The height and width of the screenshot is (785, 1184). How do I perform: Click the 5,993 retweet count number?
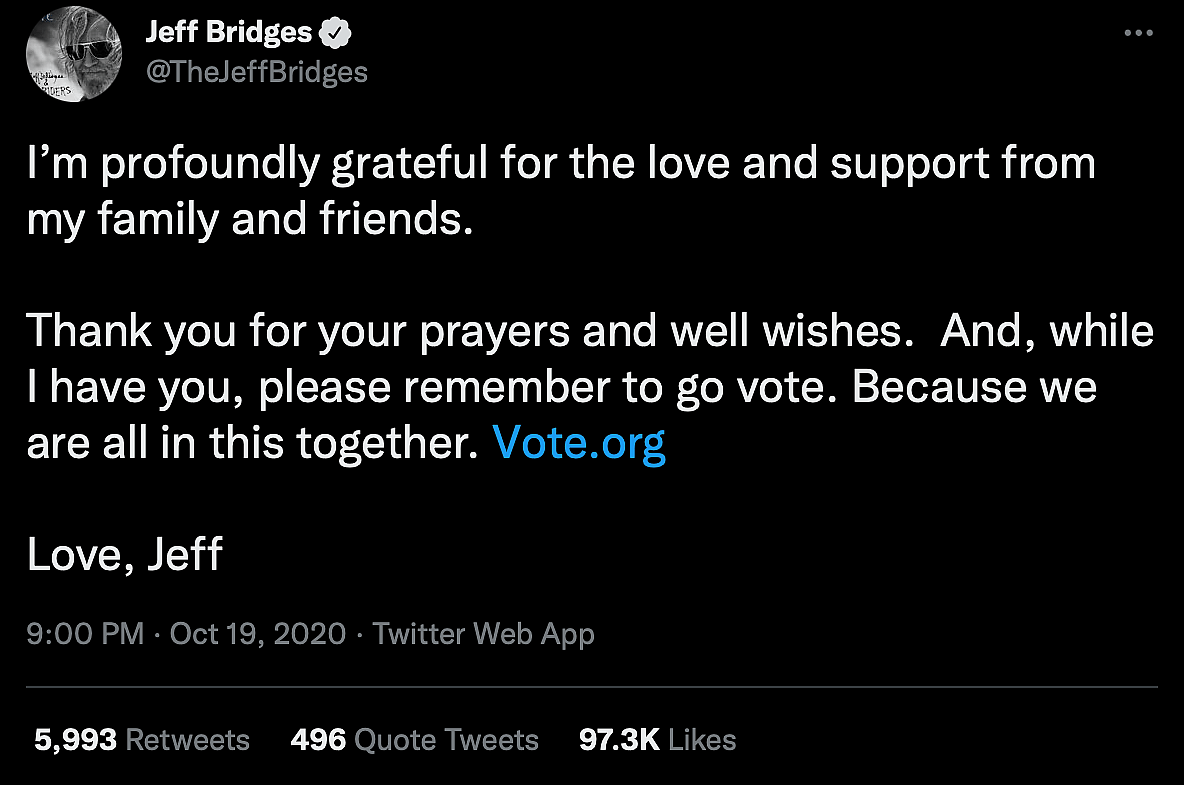tap(76, 740)
